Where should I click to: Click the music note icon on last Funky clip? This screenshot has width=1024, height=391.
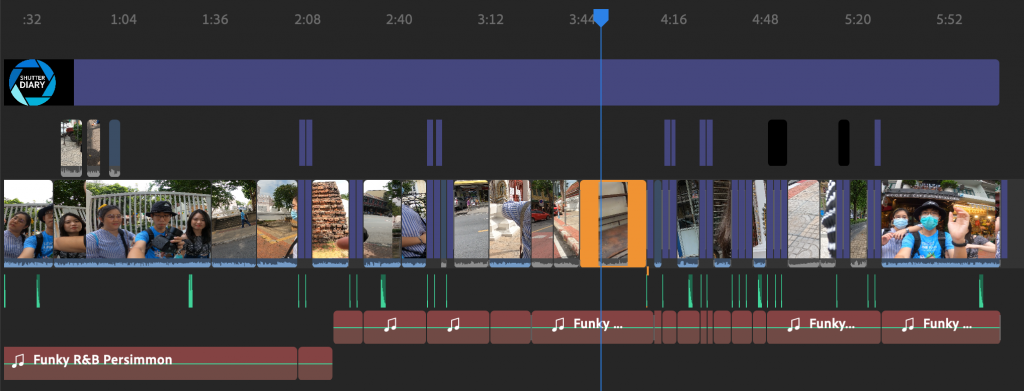tap(908, 324)
